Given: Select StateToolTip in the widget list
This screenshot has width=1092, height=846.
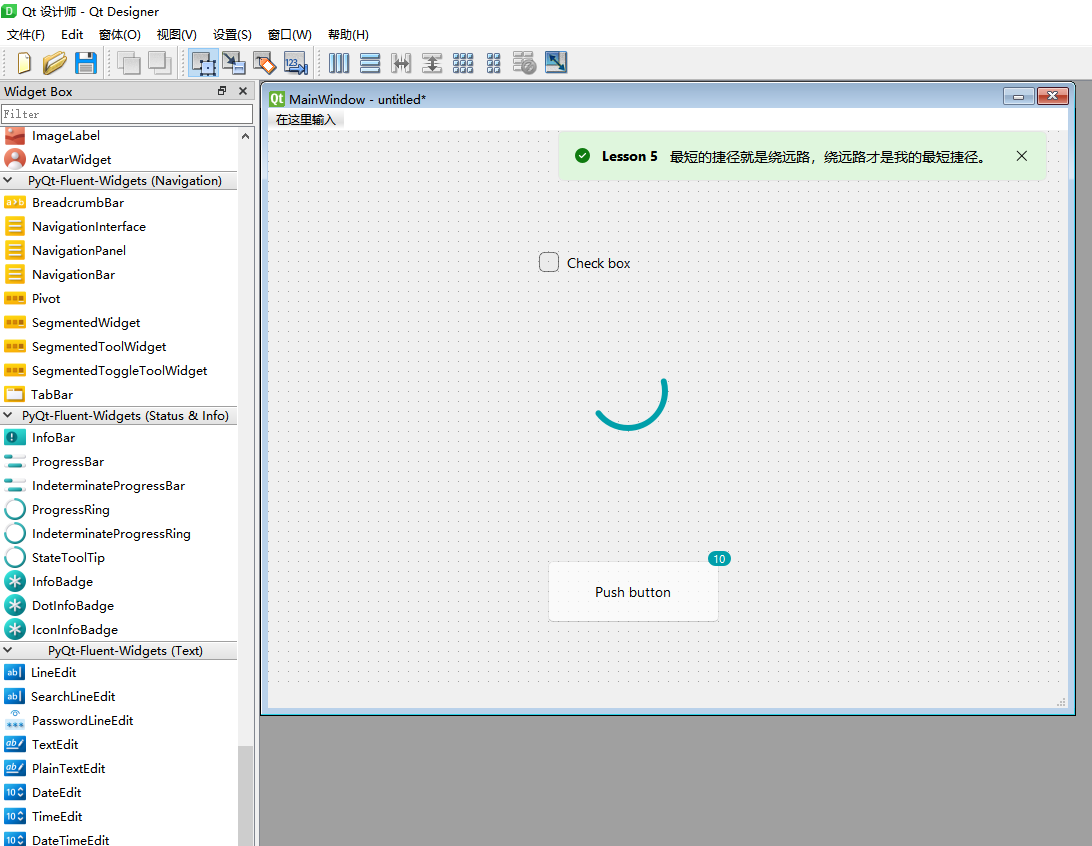Looking at the screenshot, I should click(x=68, y=558).
